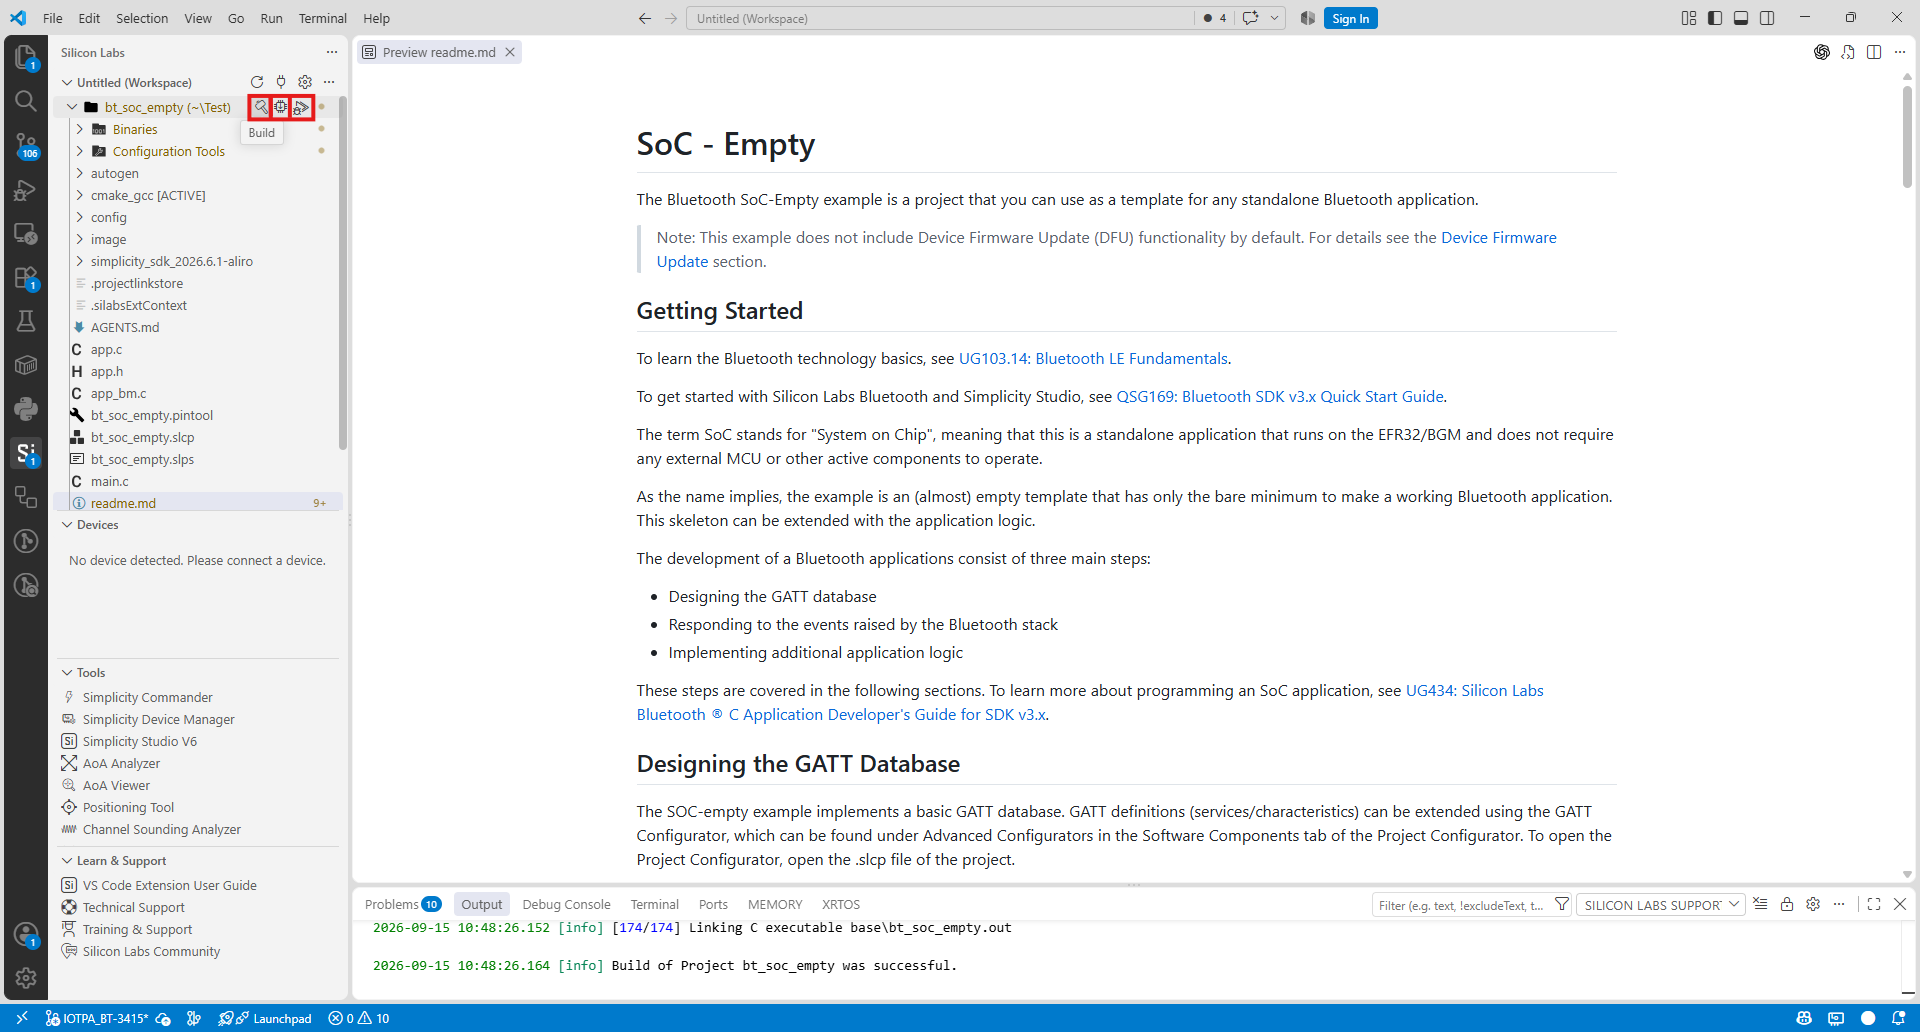
Task: Launch Simplicity Commander from Tools
Action: point(147,697)
